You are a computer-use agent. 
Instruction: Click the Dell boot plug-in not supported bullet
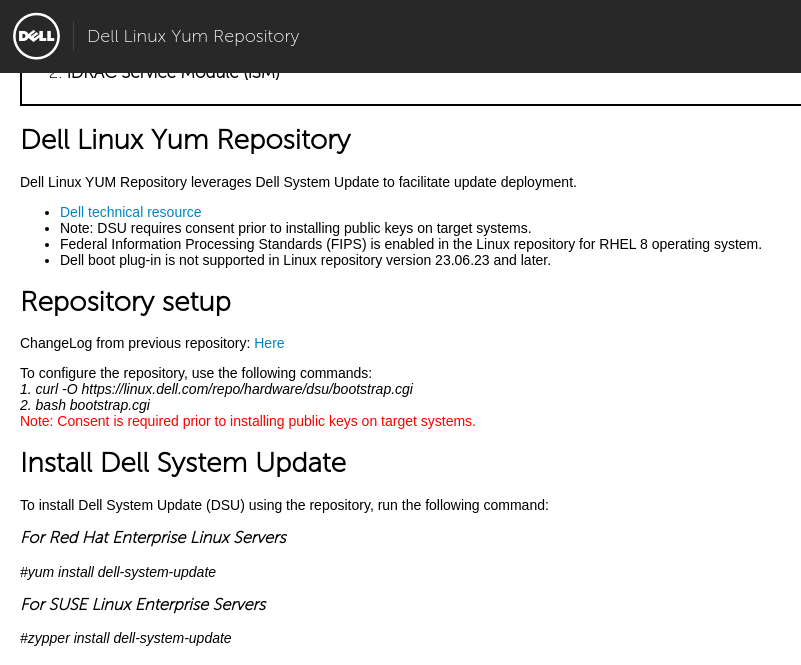coord(305,260)
